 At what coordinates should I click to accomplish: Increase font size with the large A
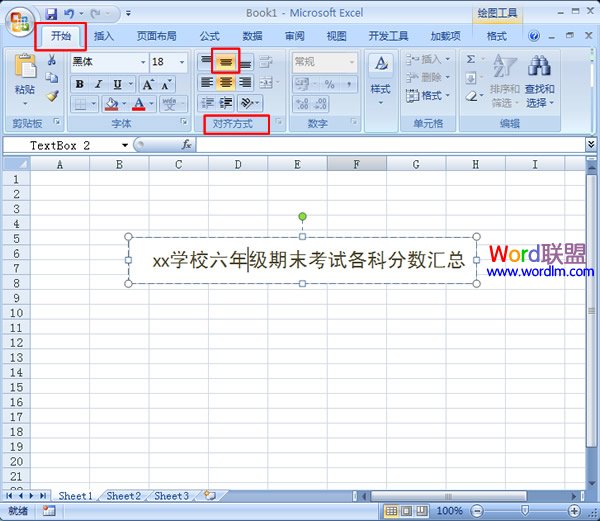click(x=148, y=85)
